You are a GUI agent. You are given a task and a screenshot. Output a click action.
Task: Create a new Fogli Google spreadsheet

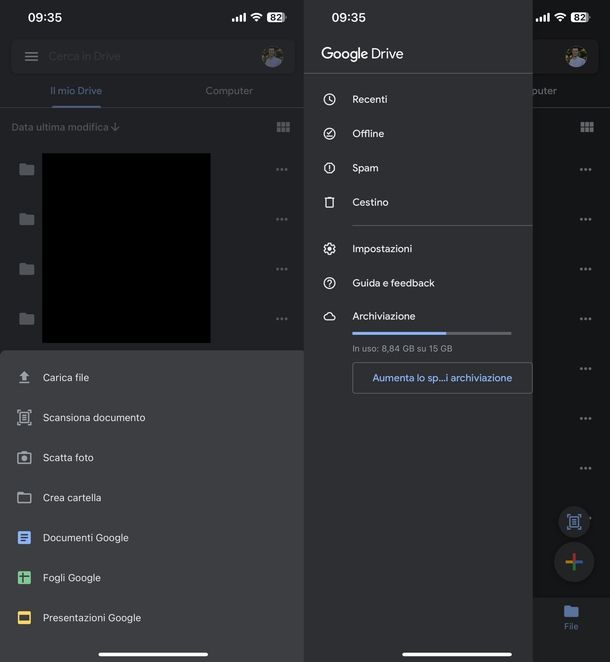click(71, 578)
